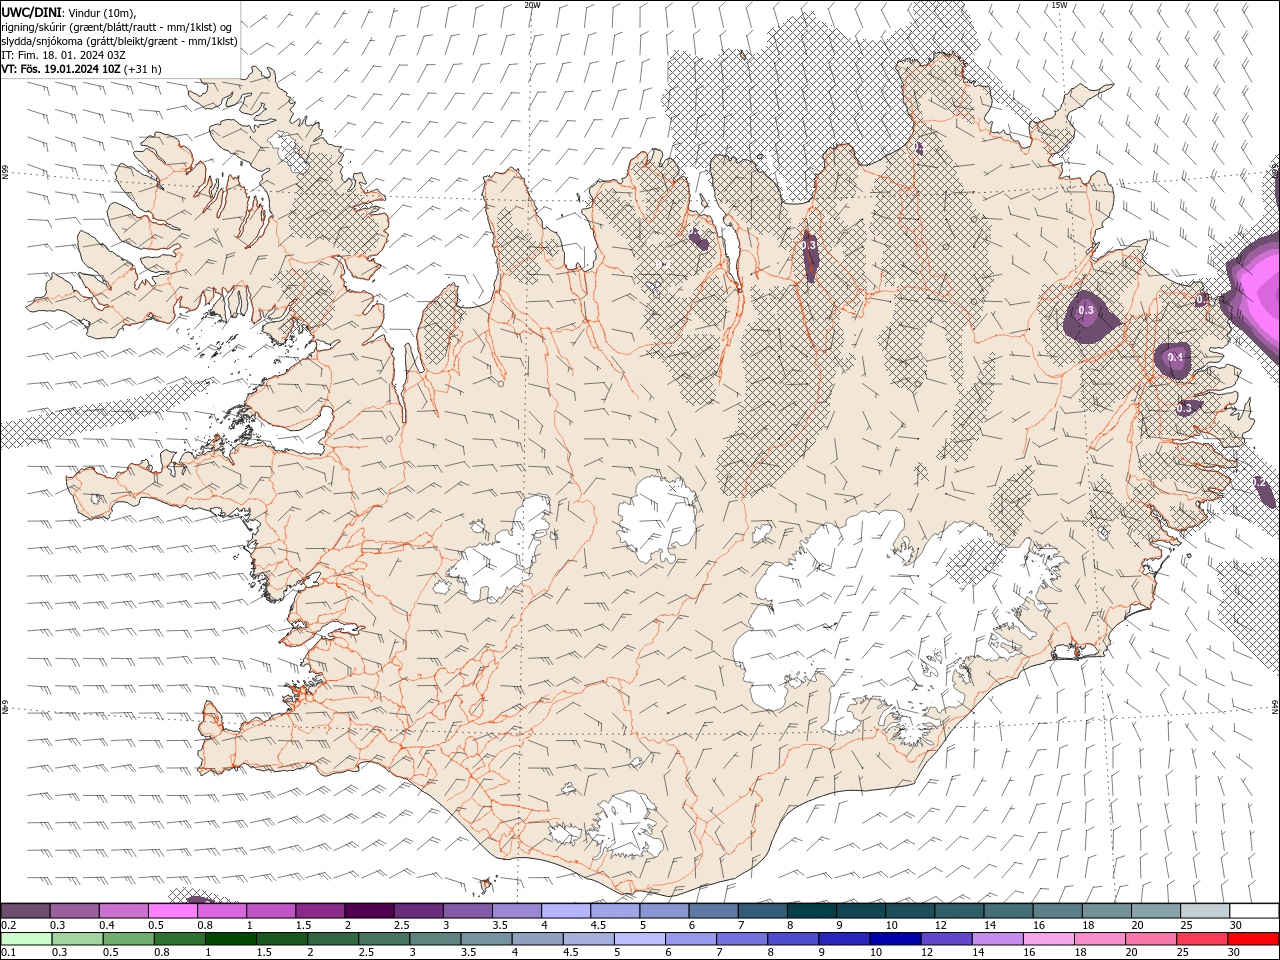The width and height of the screenshot is (1280, 960).
Task: Select upper scale pale grey swatch starting at 25
Action: click(x=1205, y=911)
